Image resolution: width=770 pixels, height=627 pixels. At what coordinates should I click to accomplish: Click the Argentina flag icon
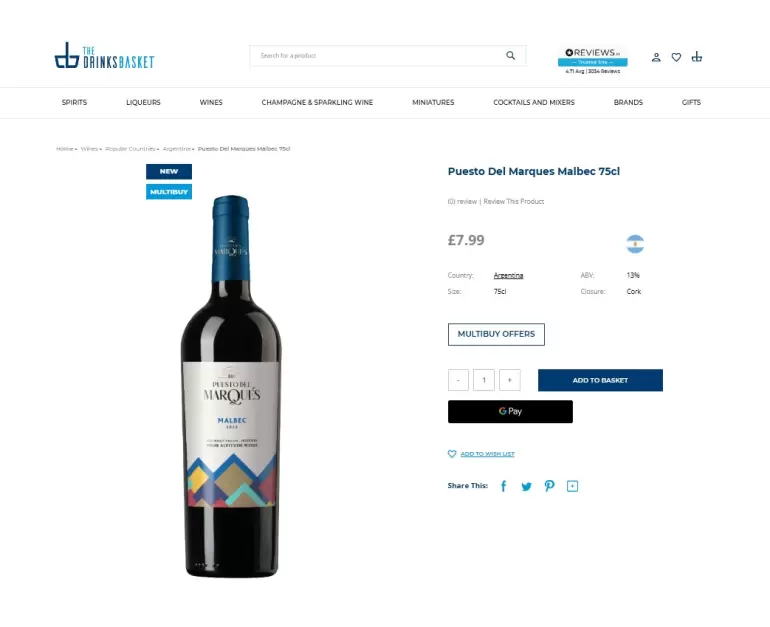pyautogui.click(x=635, y=244)
